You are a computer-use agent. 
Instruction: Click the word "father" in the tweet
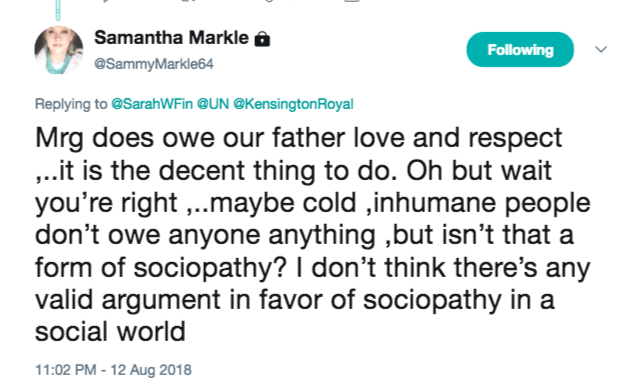pos(309,138)
